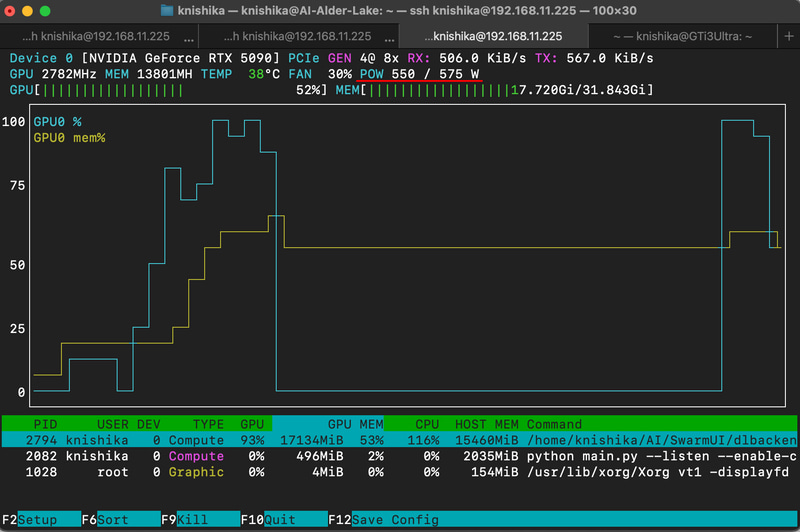800x532 pixels.
Task: Click the CPU column header
Action: (427, 424)
